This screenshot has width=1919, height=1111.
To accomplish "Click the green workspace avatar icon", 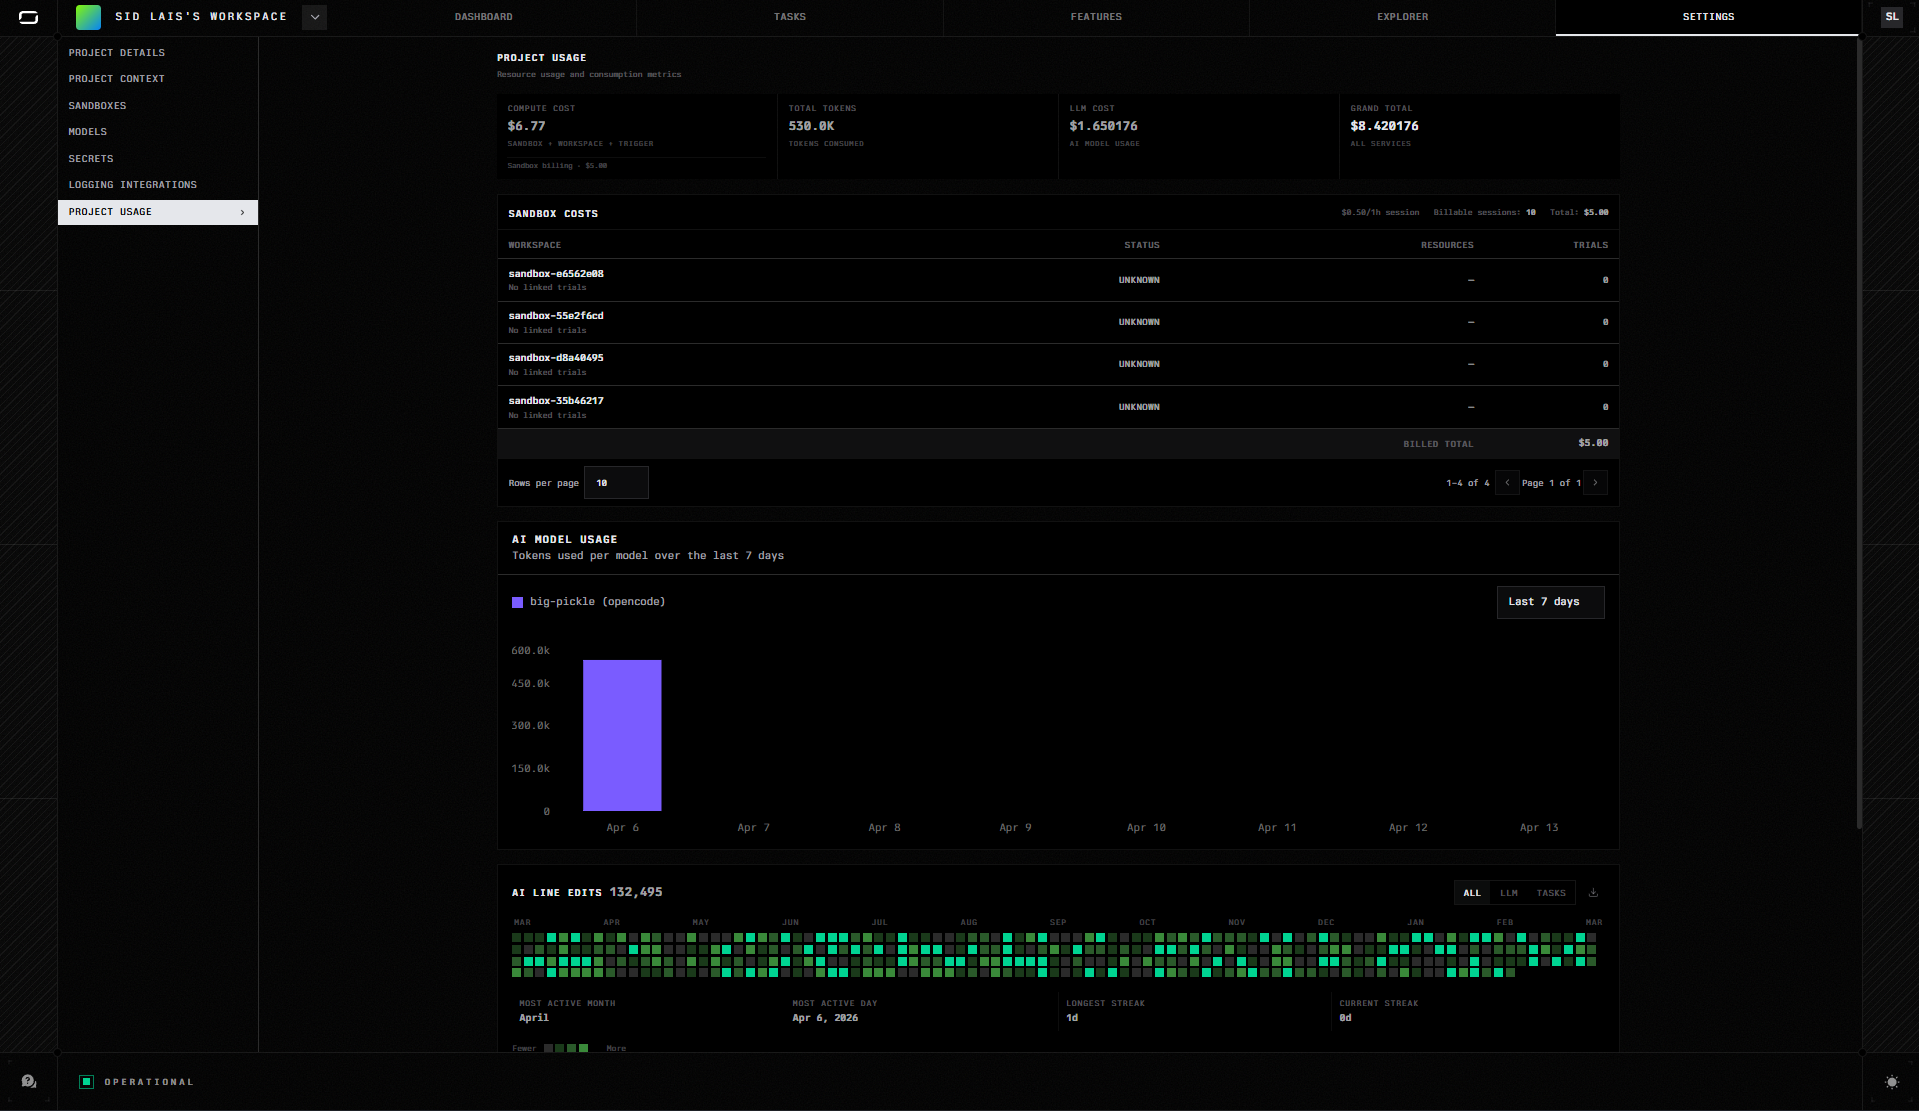I will pos(88,17).
